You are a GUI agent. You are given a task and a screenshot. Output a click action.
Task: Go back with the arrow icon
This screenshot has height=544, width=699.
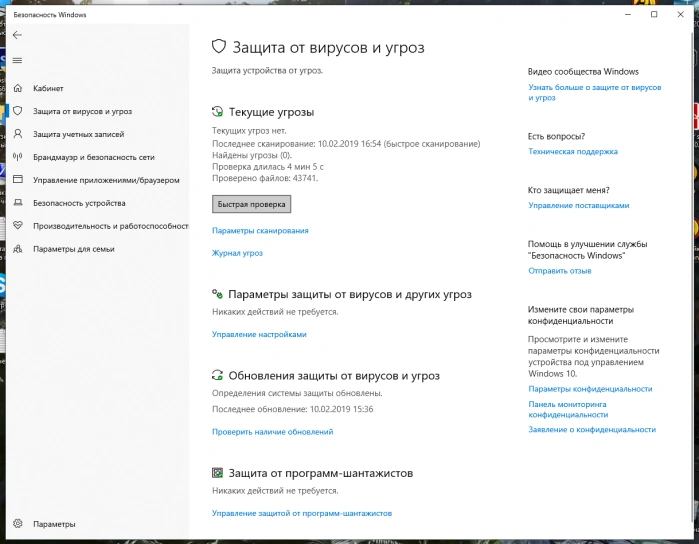[17, 35]
